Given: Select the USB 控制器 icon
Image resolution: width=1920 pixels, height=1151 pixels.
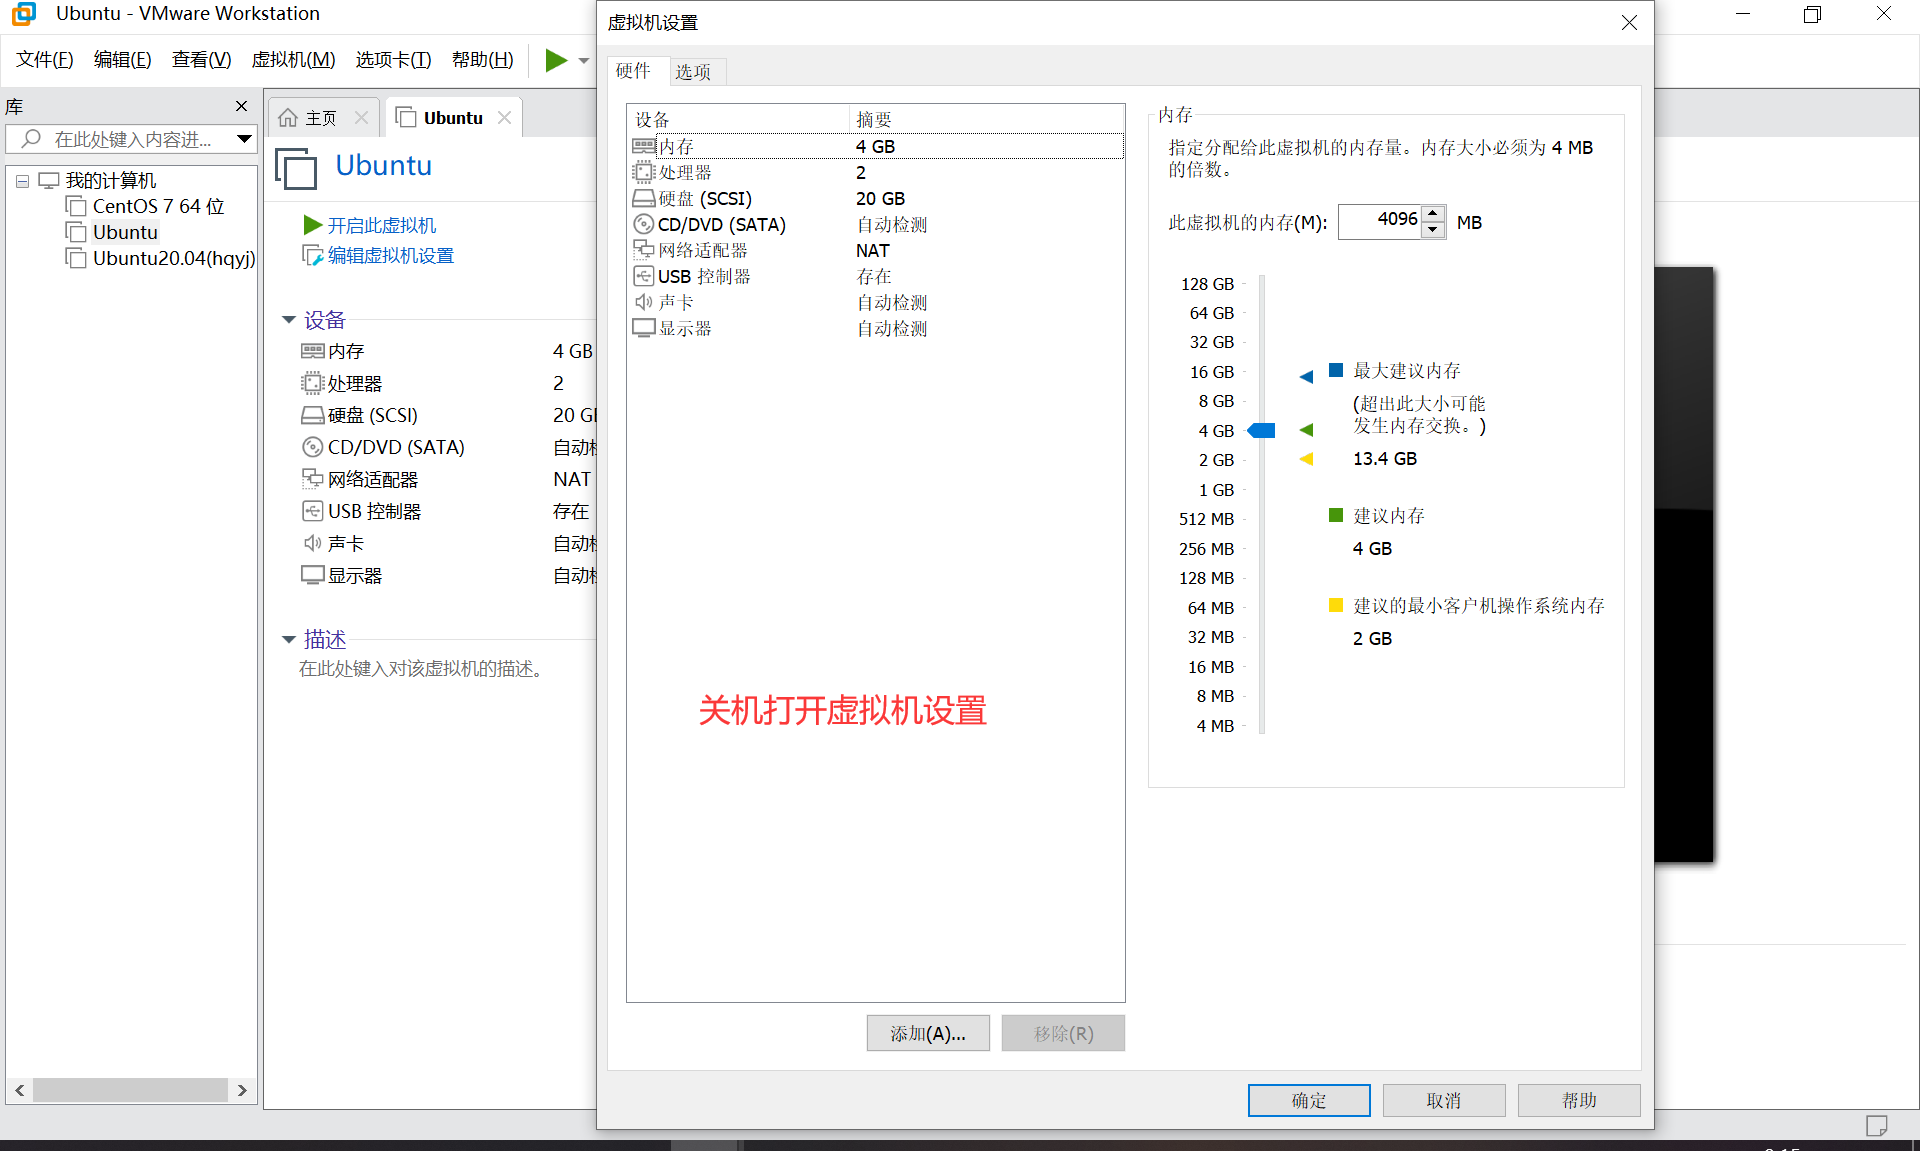Looking at the screenshot, I should click(644, 276).
